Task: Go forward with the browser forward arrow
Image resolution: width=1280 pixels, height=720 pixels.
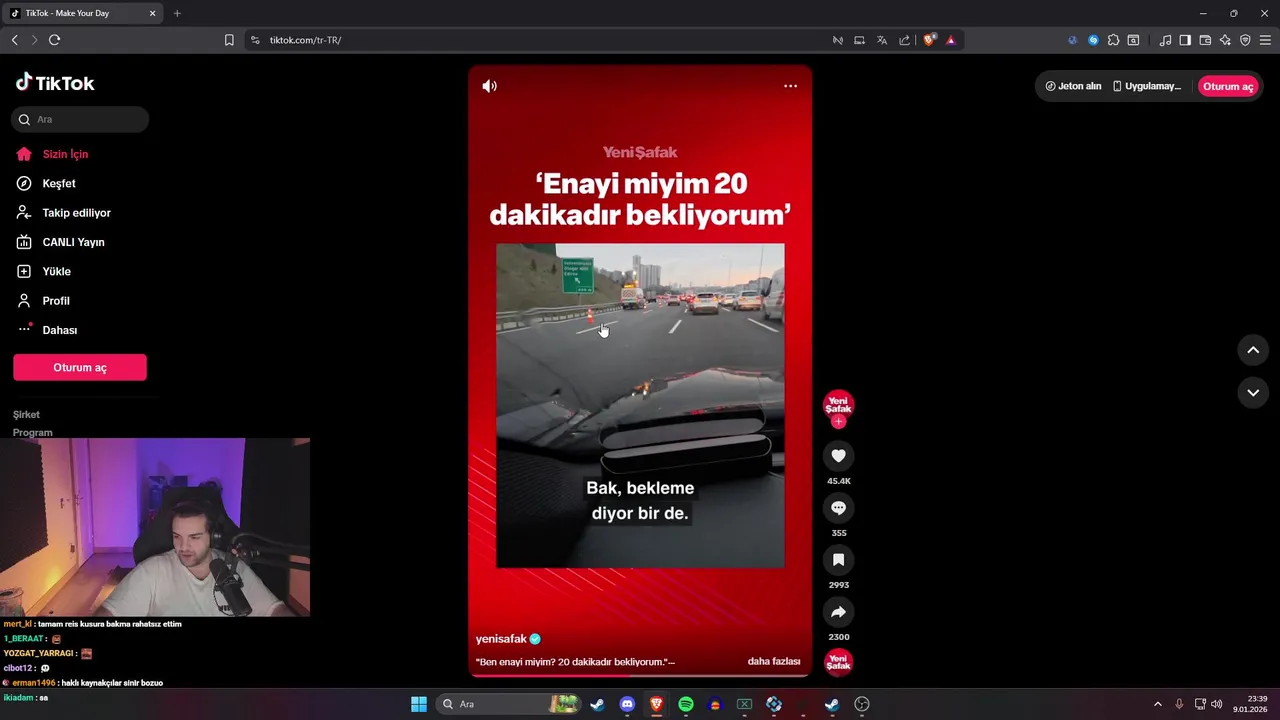Action: (34, 40)
